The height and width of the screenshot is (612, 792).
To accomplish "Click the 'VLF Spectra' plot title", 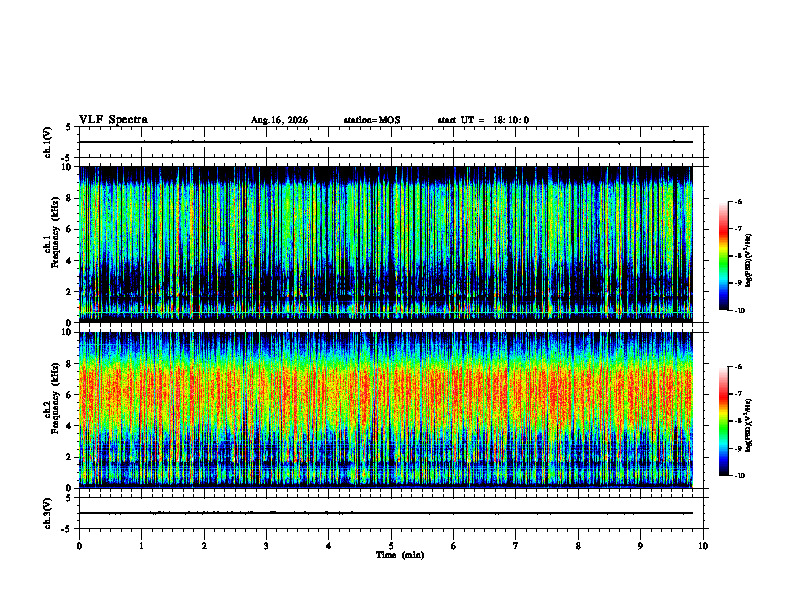I will [113, 120].
